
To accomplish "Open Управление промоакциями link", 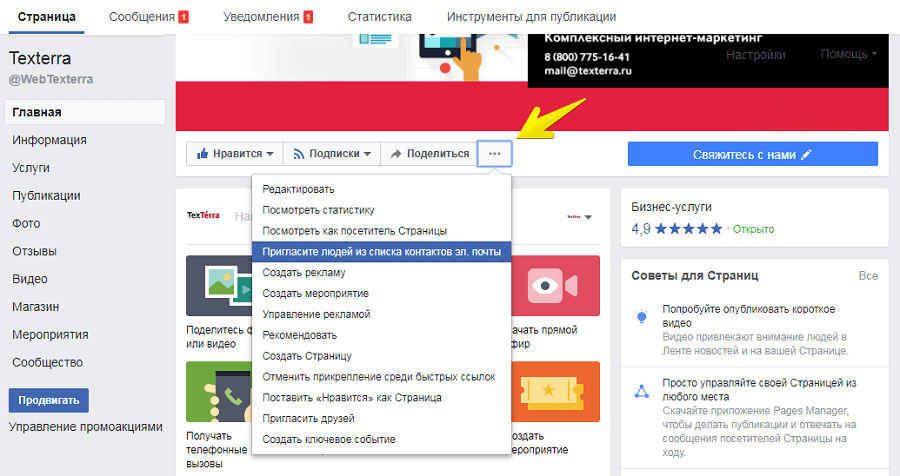I will coord(86,427).
